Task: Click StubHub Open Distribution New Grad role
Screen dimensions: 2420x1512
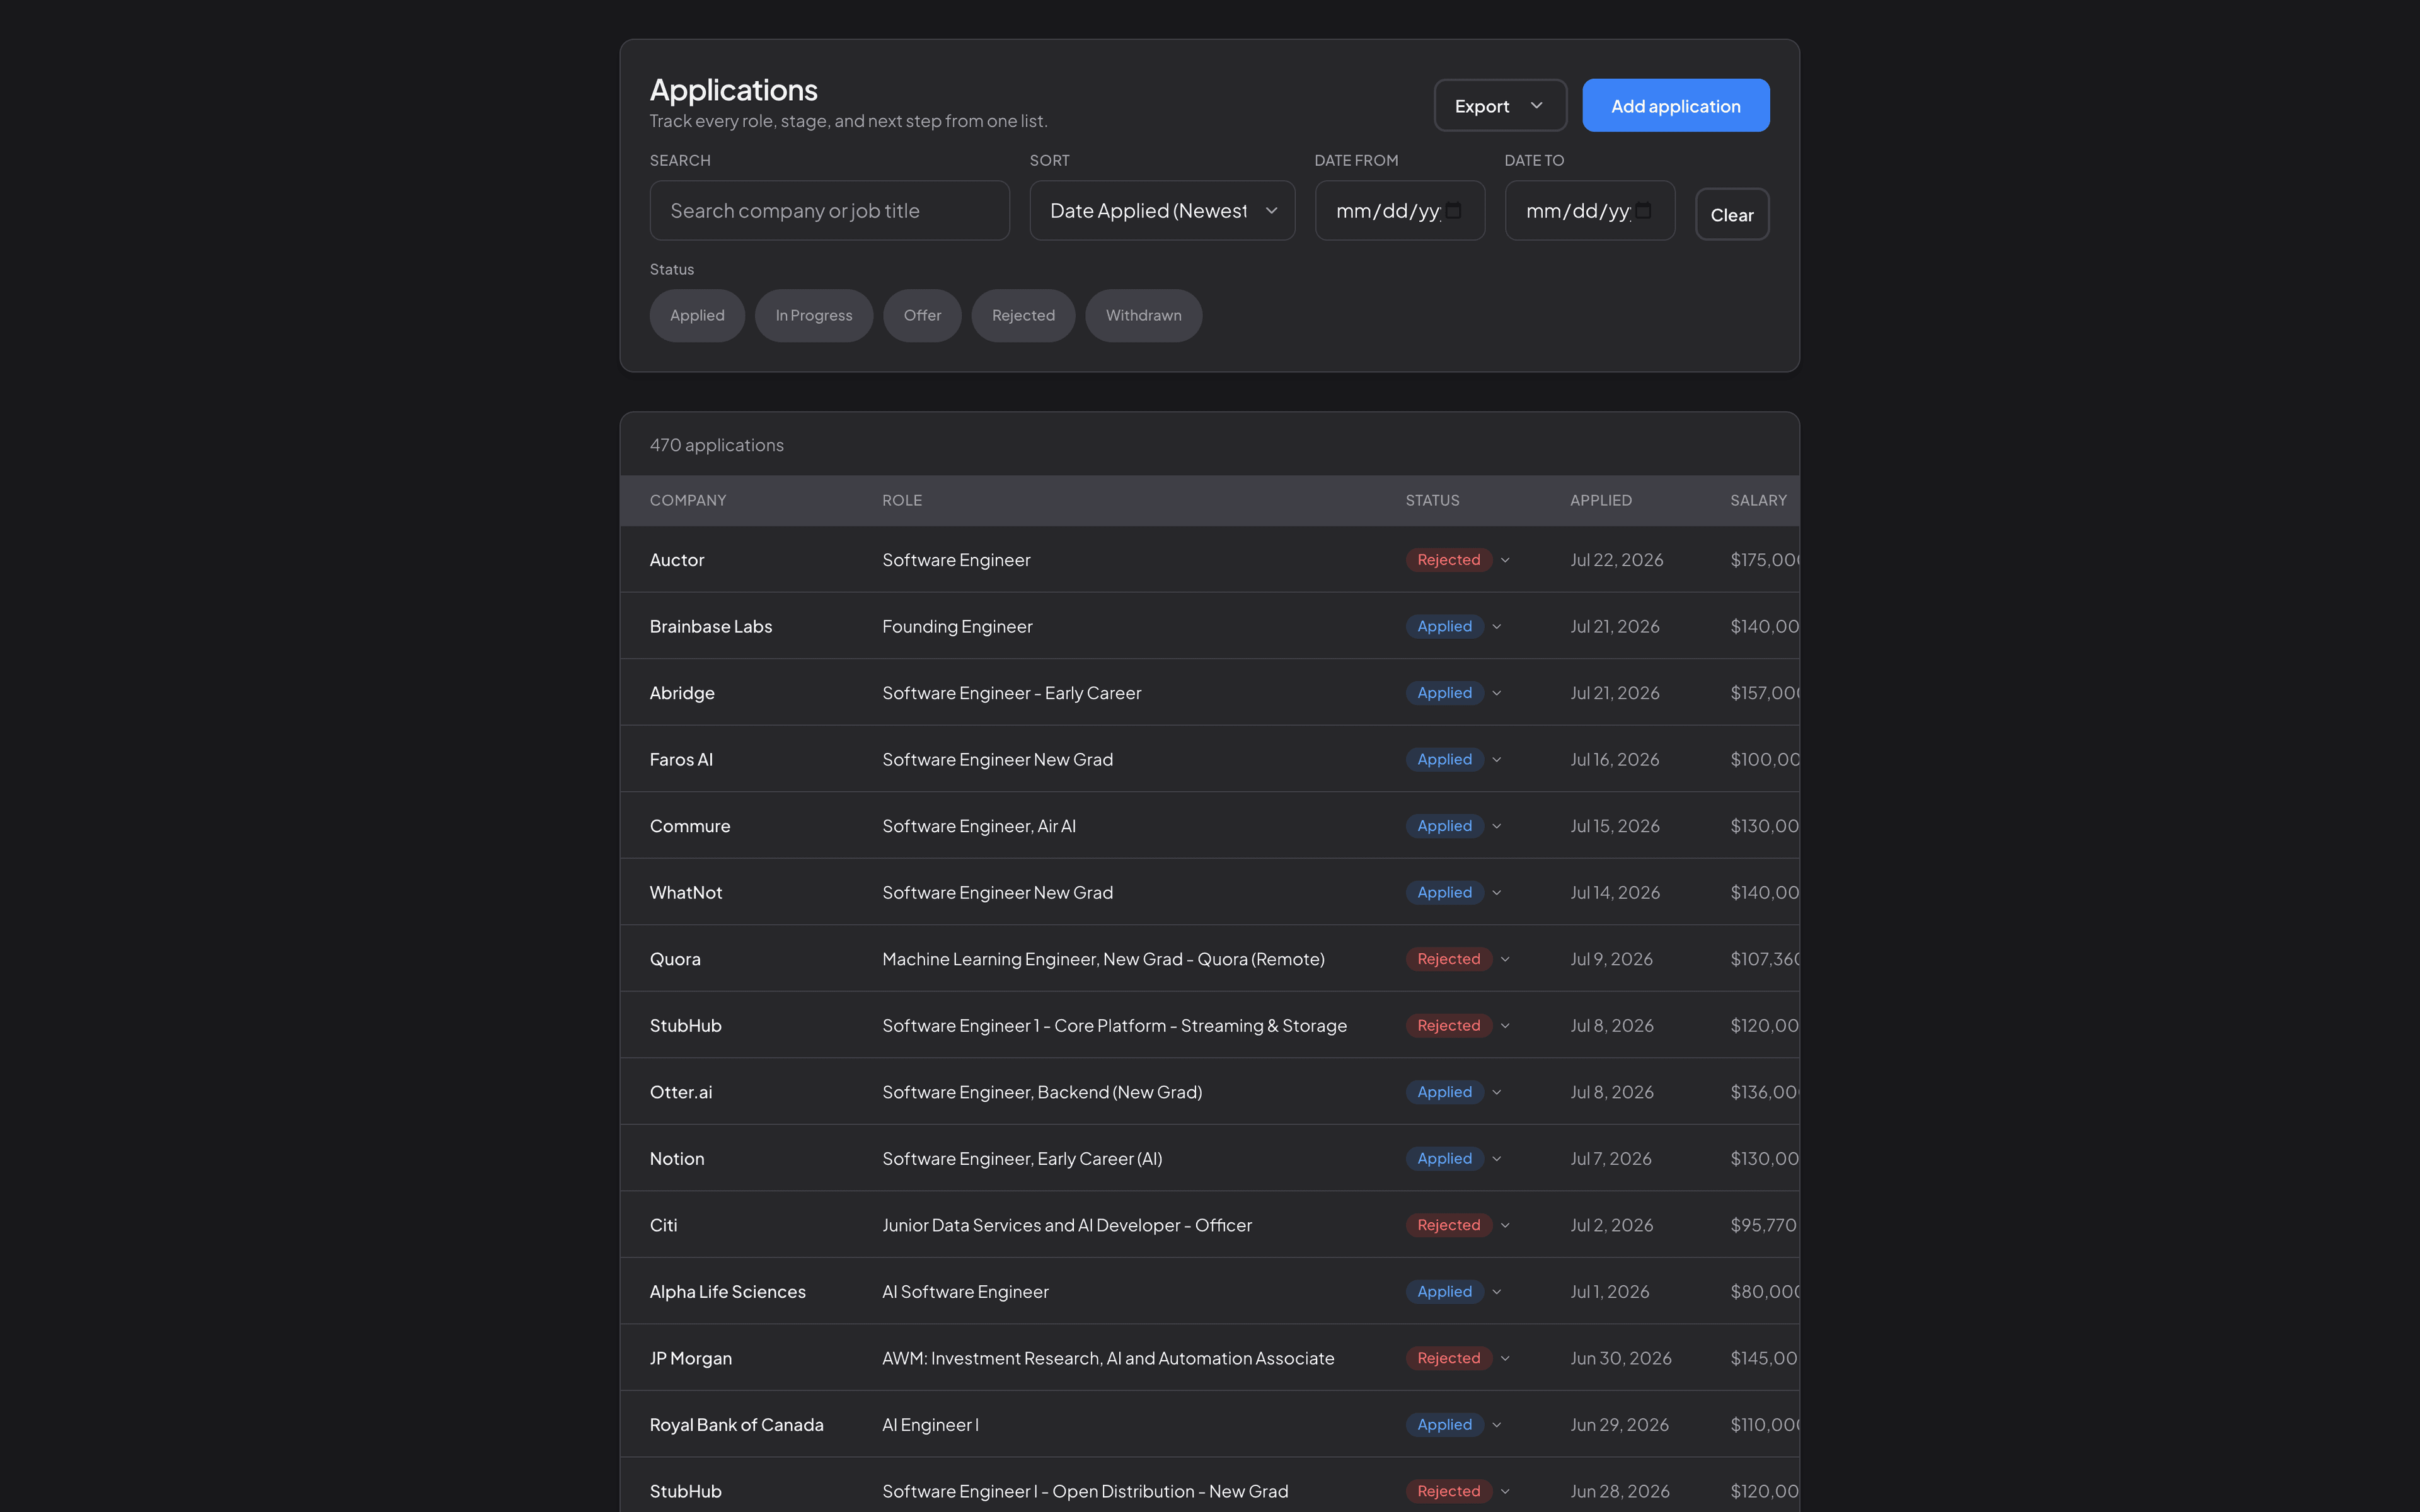Action: point(1085,1491)
